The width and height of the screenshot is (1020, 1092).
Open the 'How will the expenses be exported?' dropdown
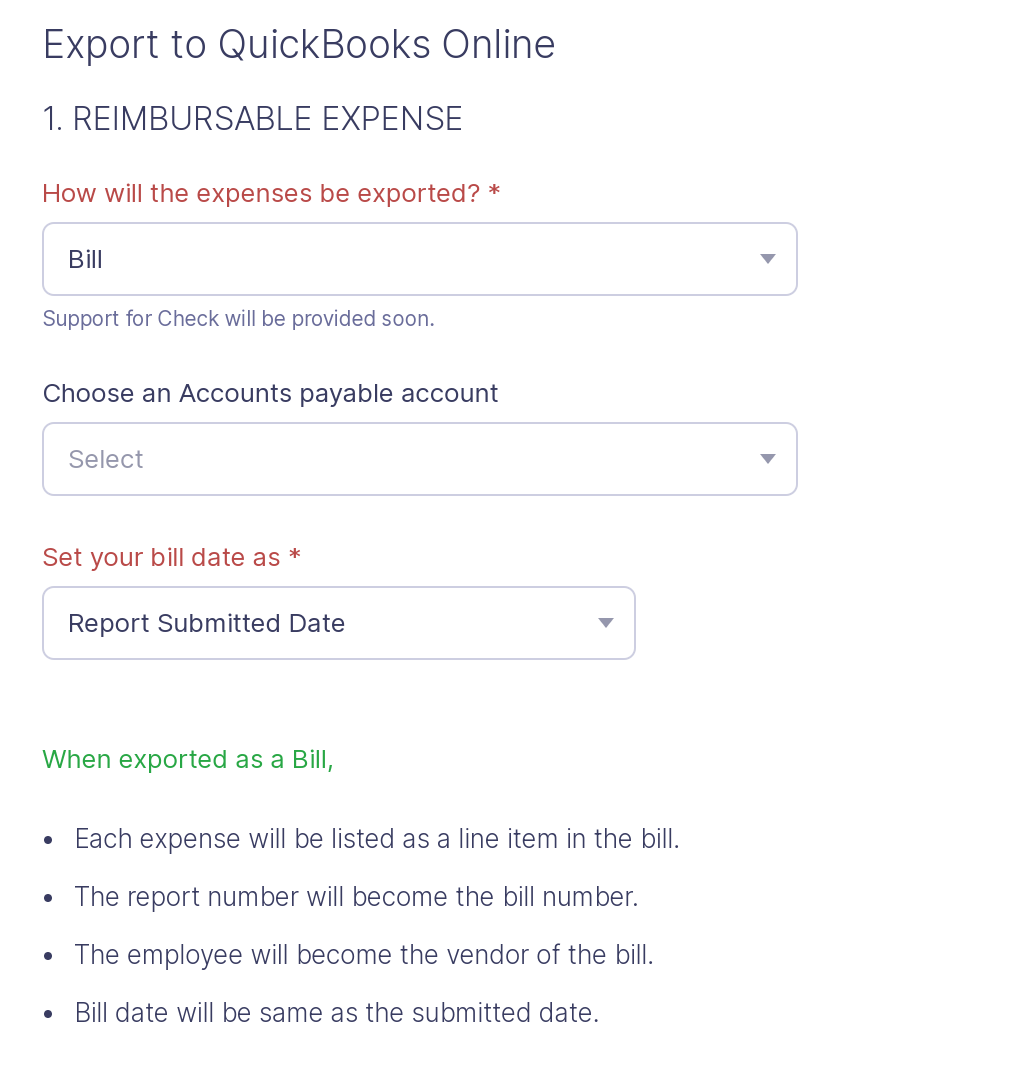(420, 258)
